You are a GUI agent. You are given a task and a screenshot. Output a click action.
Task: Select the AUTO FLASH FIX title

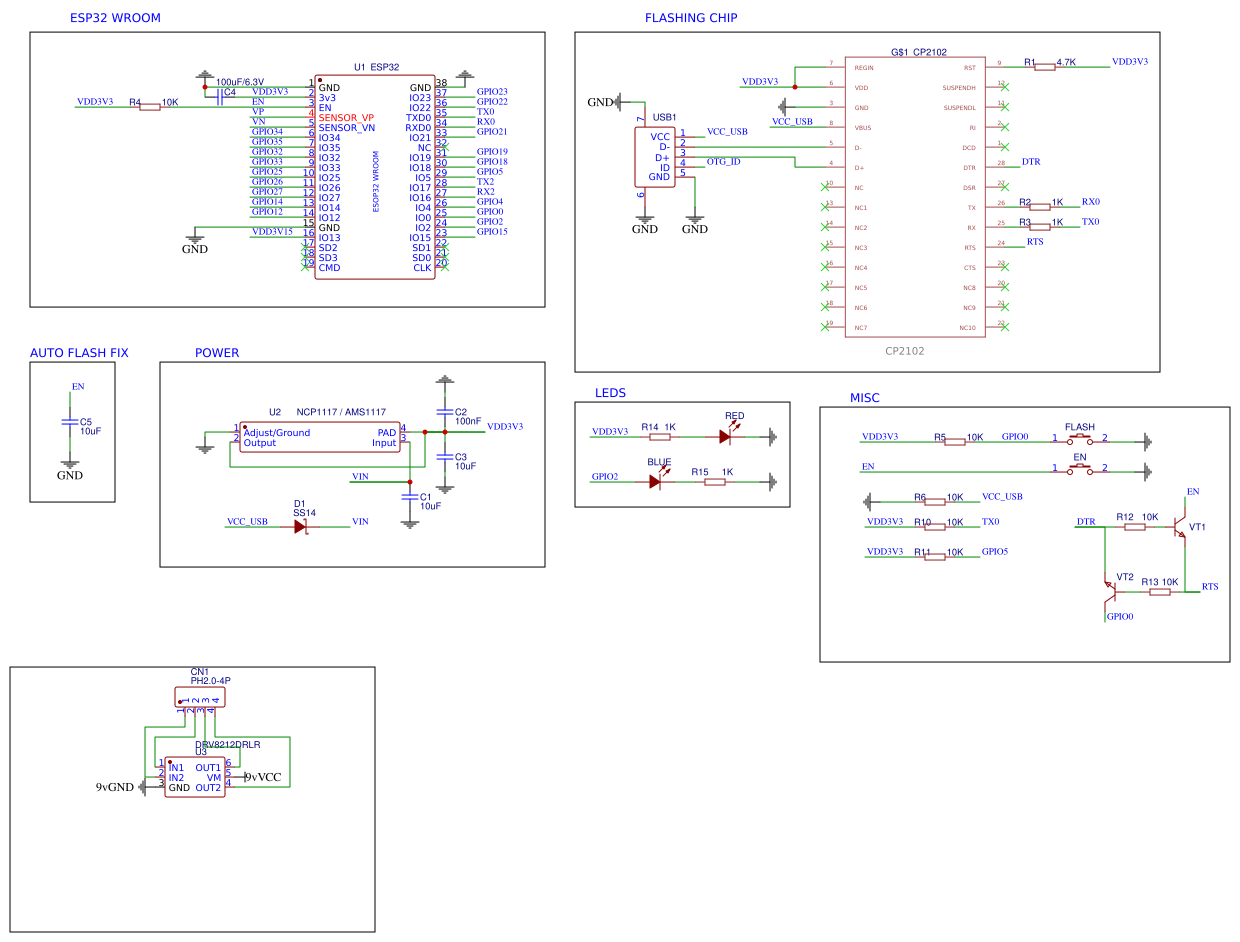tap(79, 353)
